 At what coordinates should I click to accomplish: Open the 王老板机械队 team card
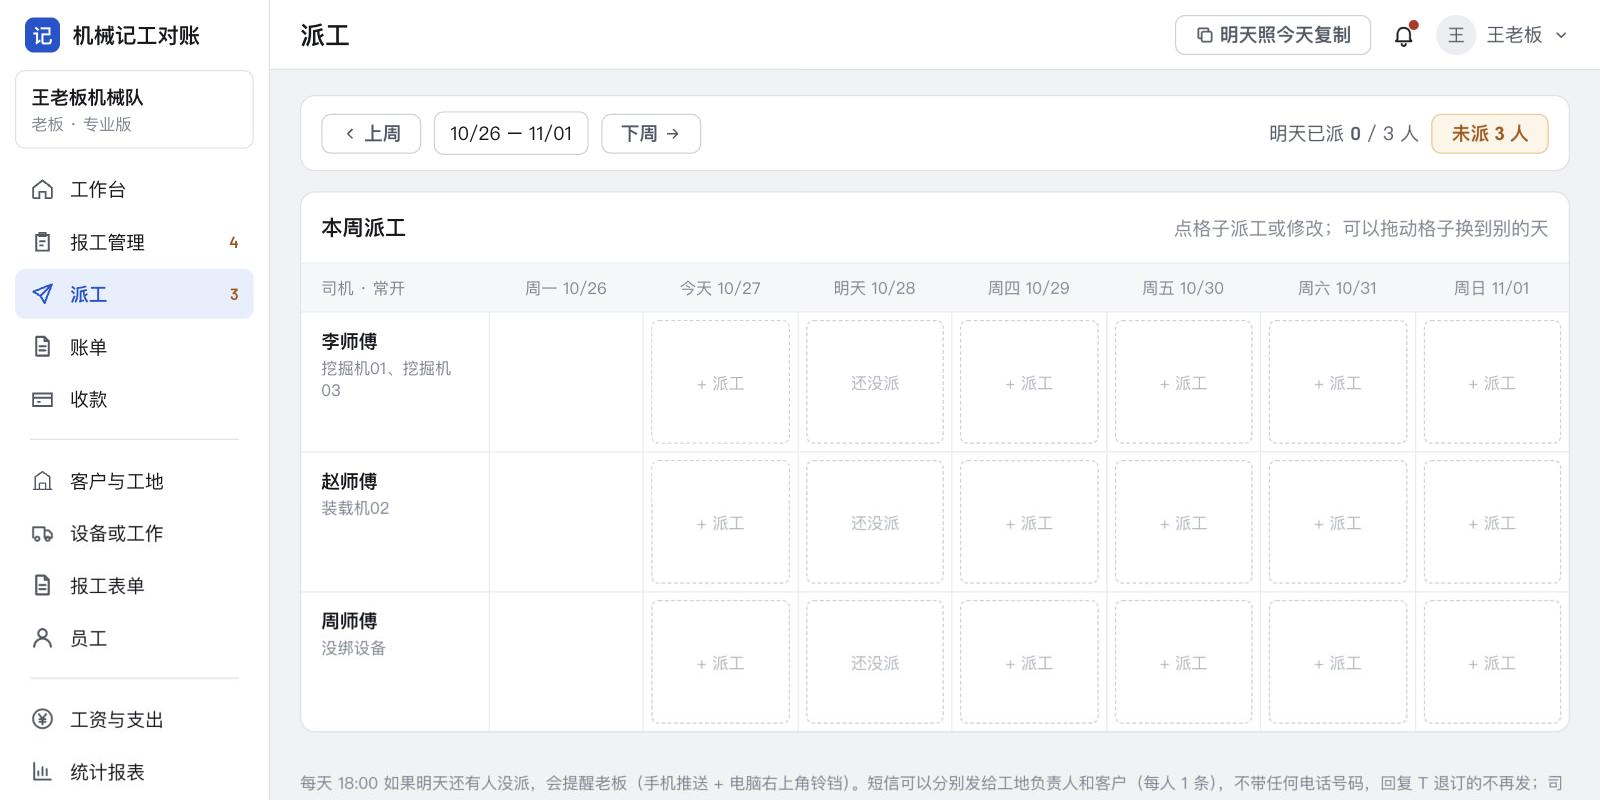tap(134, 110)
